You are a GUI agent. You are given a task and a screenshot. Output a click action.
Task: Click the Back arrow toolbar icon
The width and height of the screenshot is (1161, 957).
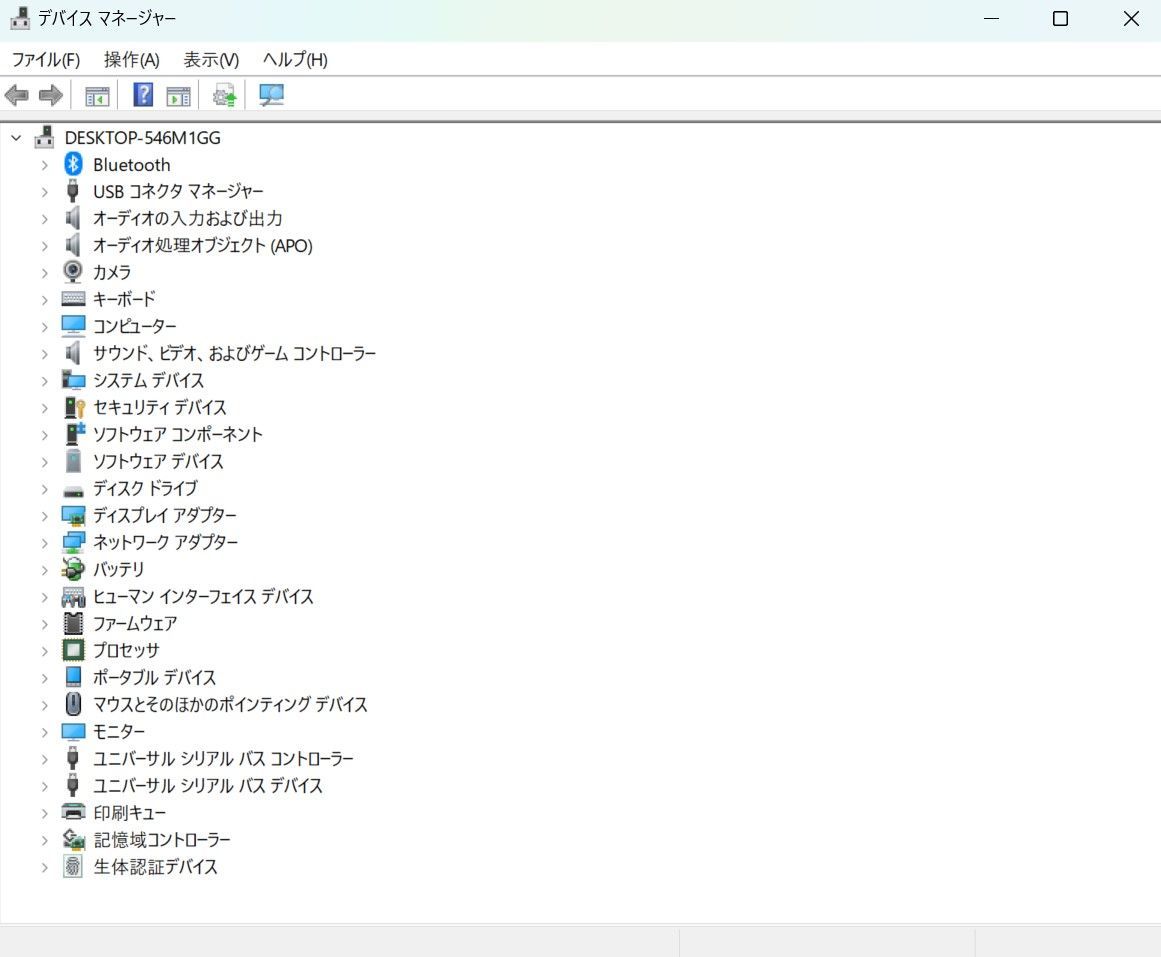[x=16, y=95]
